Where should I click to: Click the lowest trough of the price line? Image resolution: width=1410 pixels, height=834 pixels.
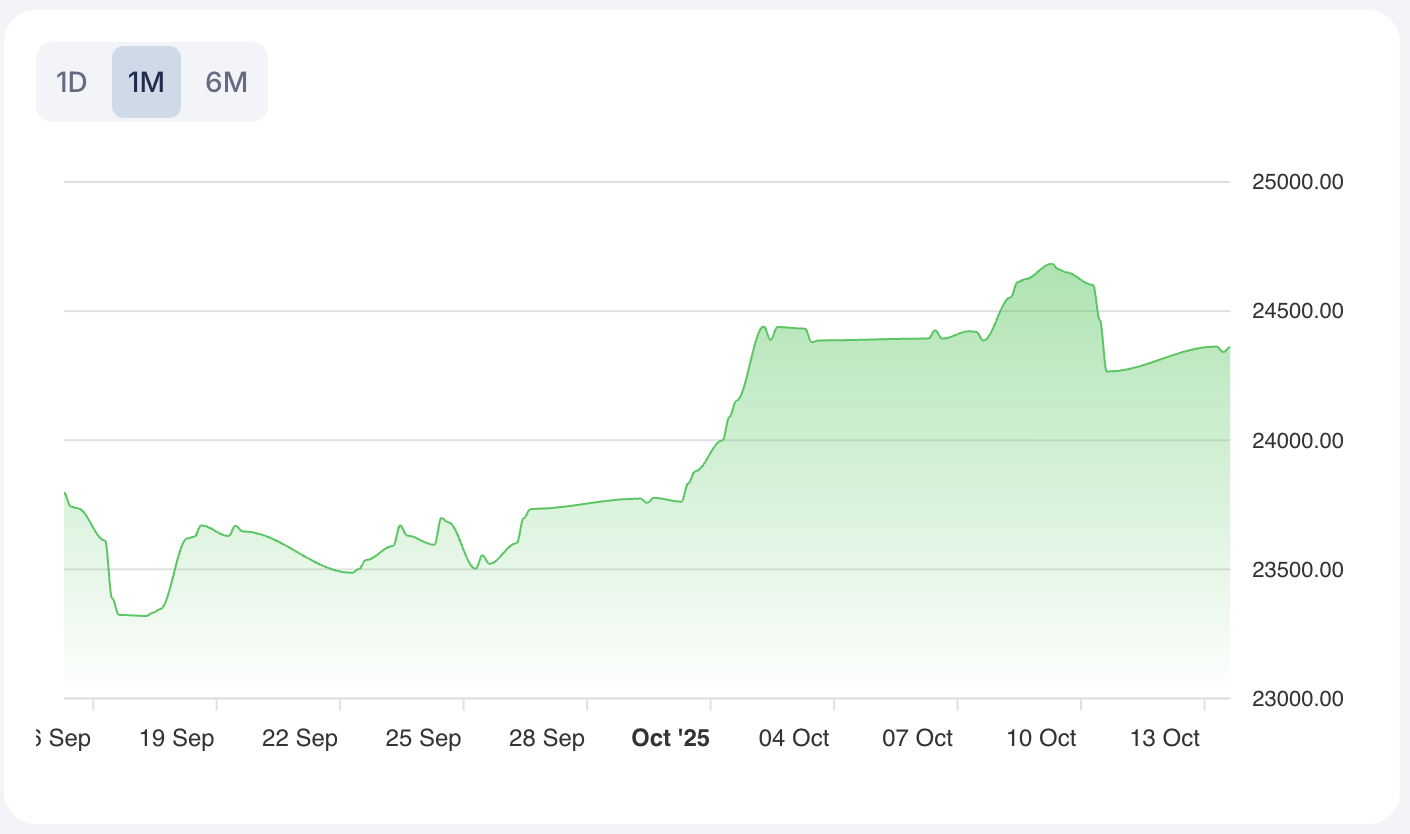[x=145, y=616]
